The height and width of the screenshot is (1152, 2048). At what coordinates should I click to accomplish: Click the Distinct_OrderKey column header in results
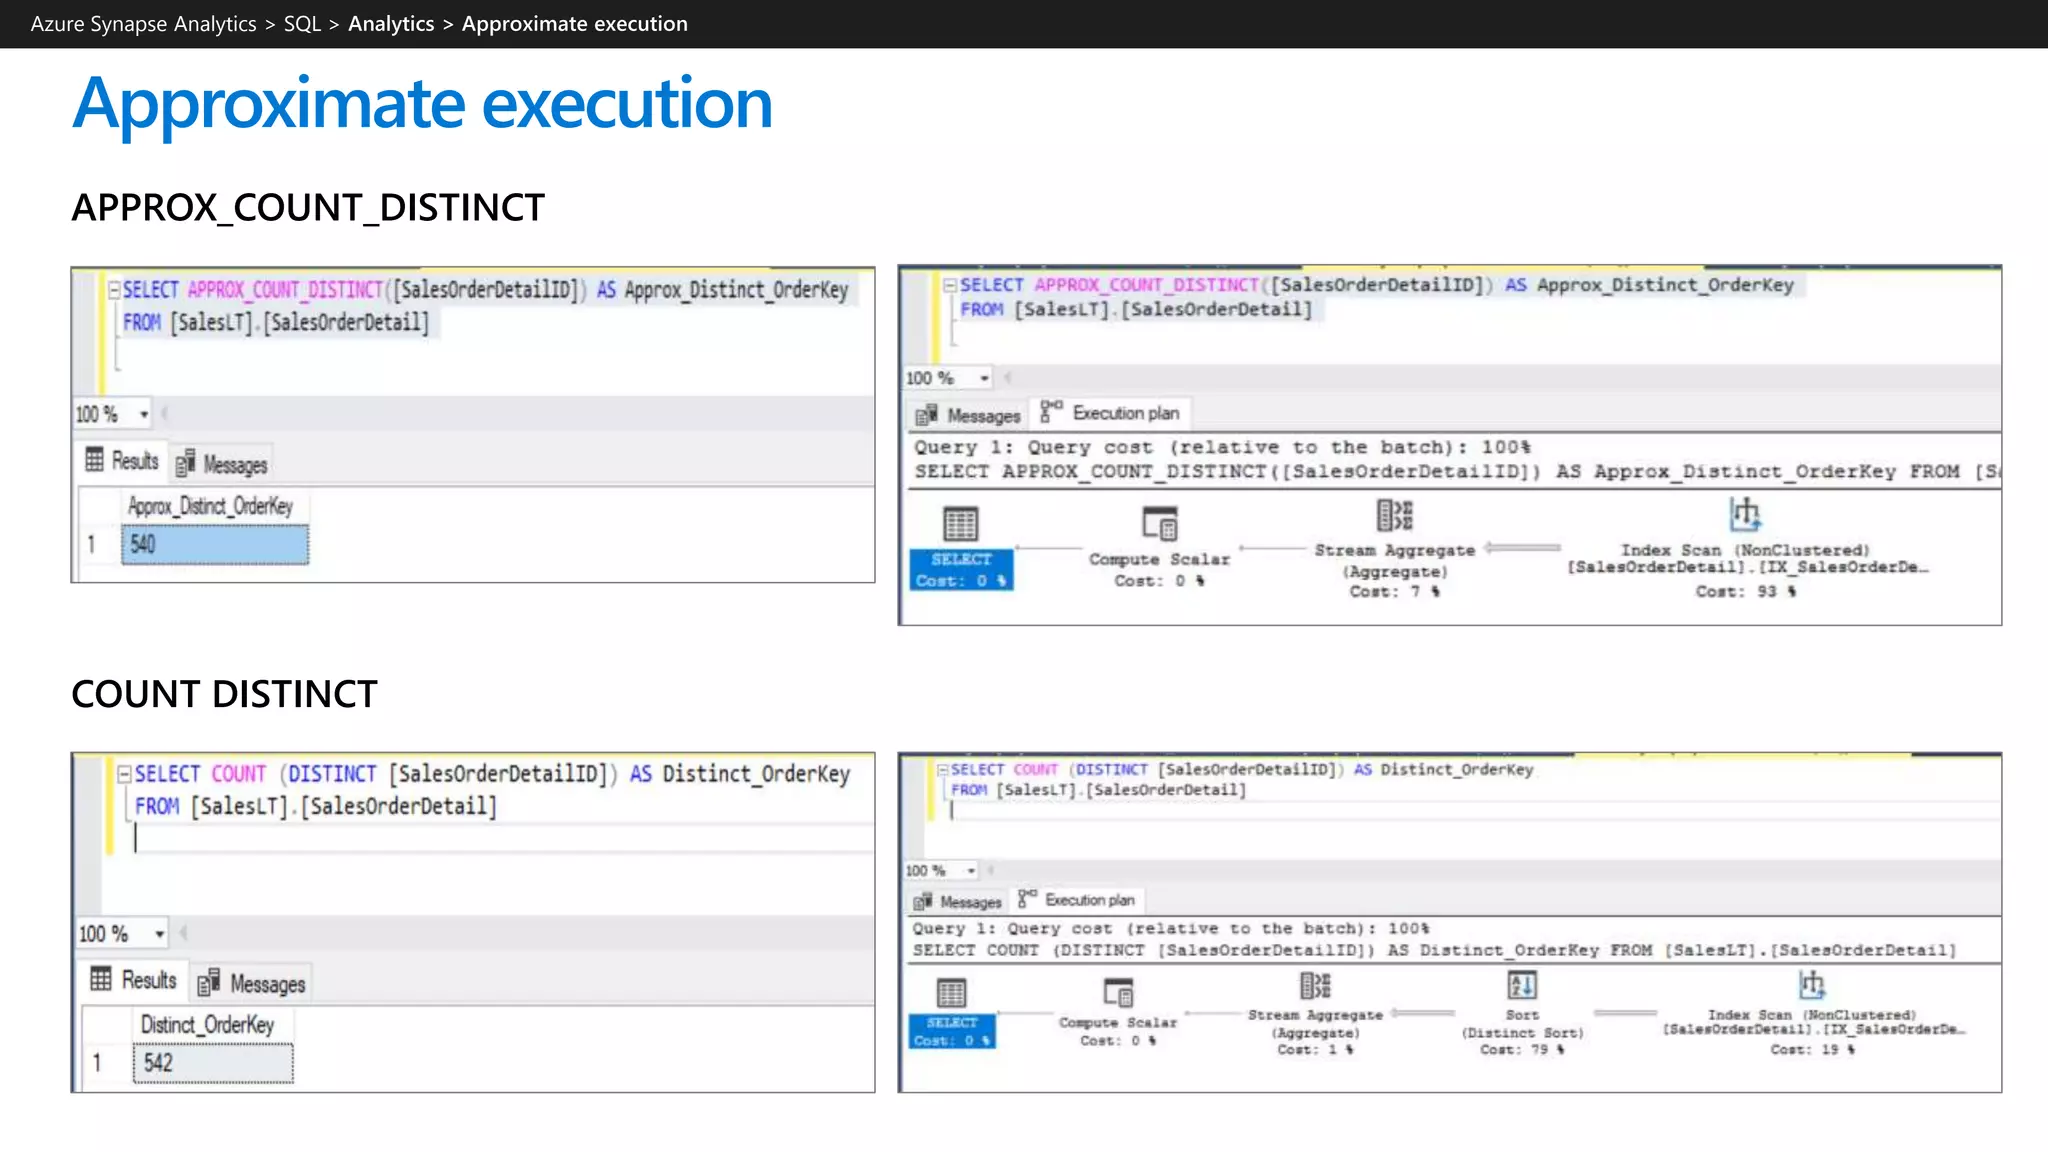[x=213, y=1025]
